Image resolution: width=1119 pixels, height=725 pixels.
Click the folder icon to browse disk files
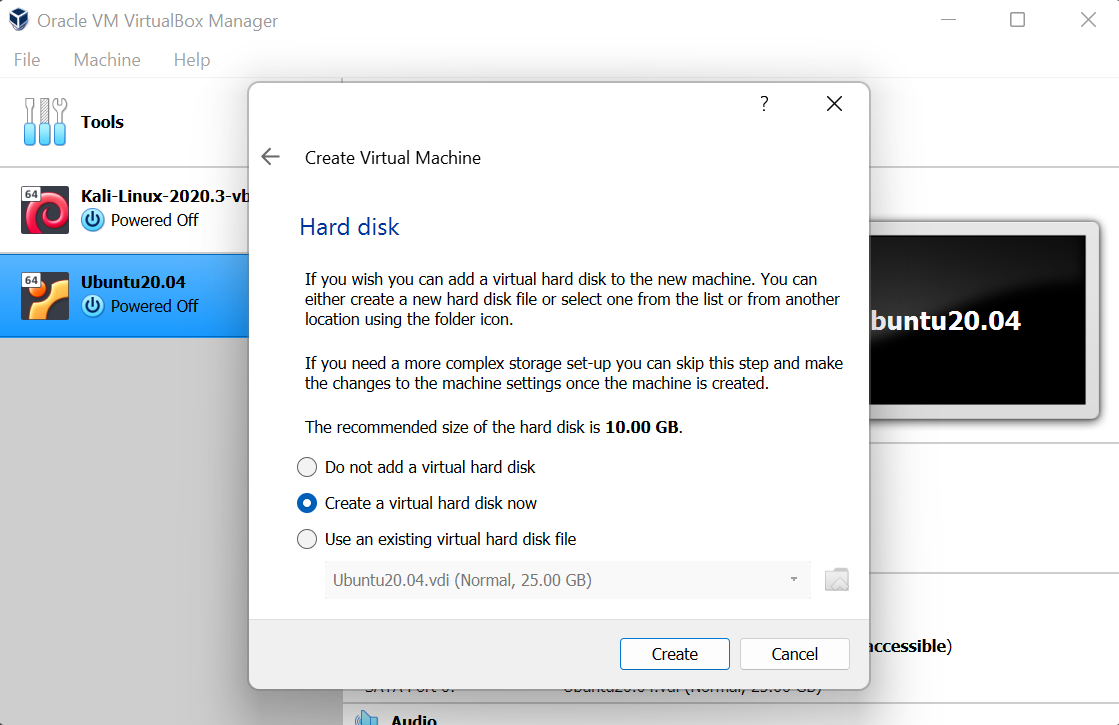837,579
